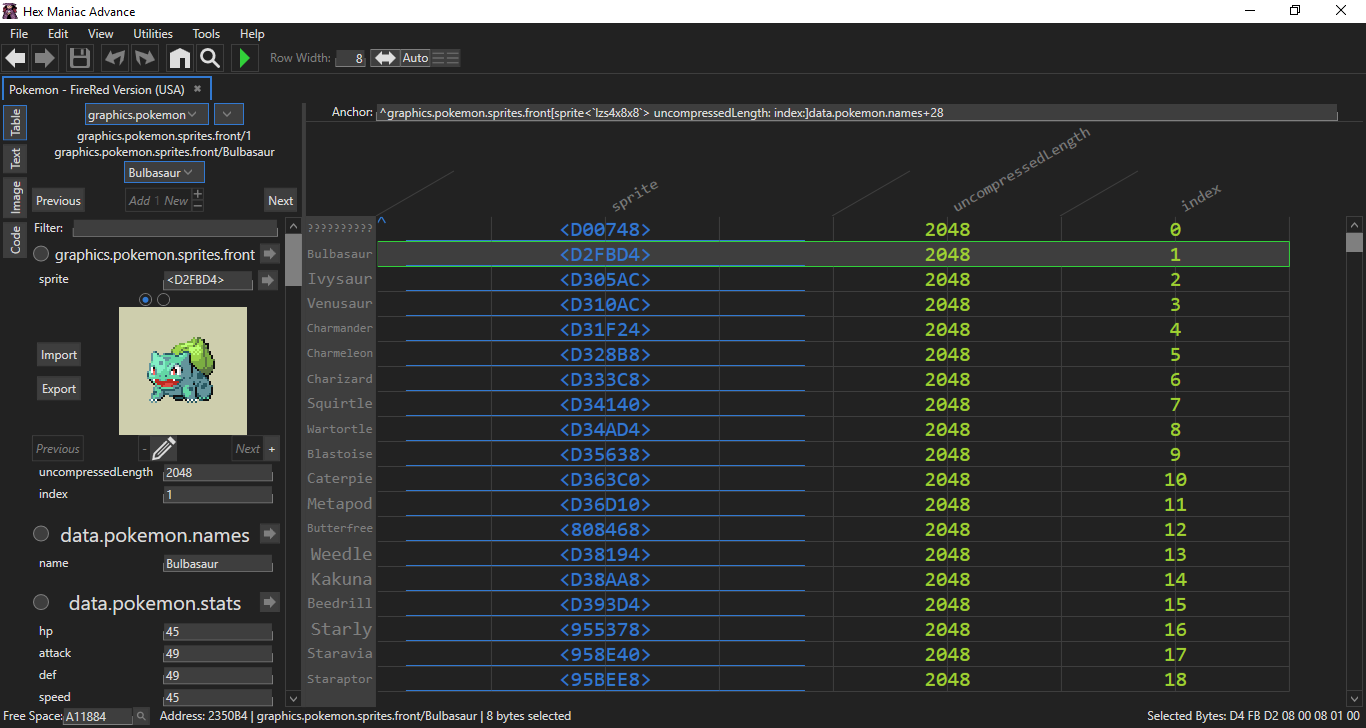Click the arrow next to sprite pointer field

267,280
